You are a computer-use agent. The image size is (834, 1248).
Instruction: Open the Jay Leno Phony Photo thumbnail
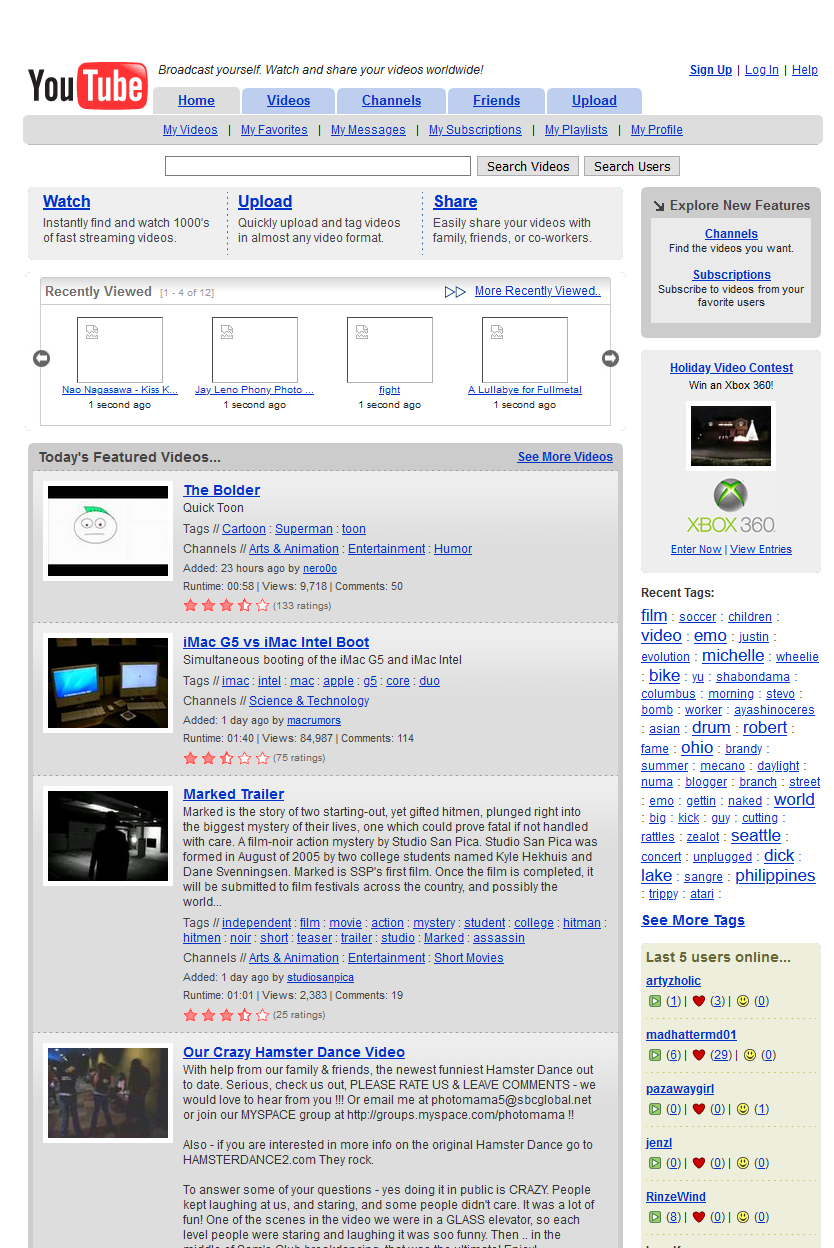255,349
